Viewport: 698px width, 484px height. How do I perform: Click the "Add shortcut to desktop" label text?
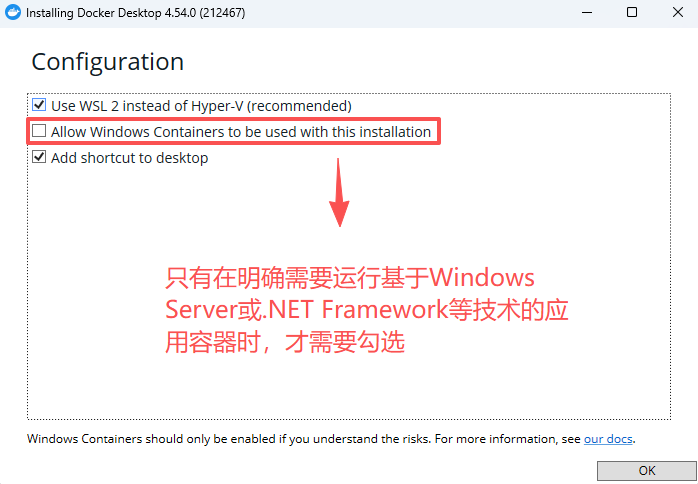point(129,157)
